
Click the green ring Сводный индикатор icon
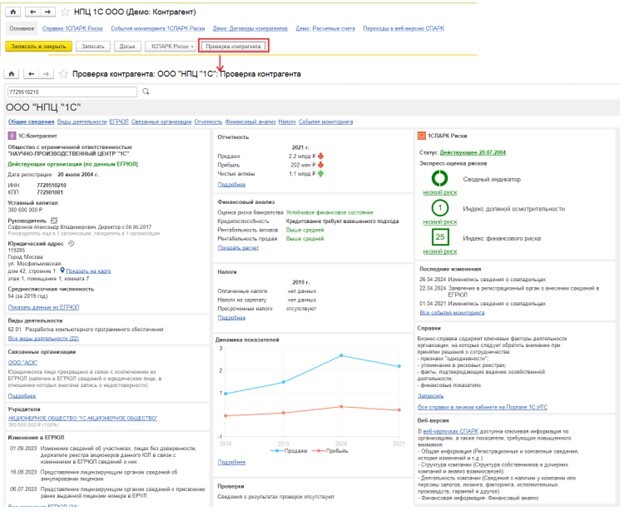pyautogui.click(x=440, y=178)
